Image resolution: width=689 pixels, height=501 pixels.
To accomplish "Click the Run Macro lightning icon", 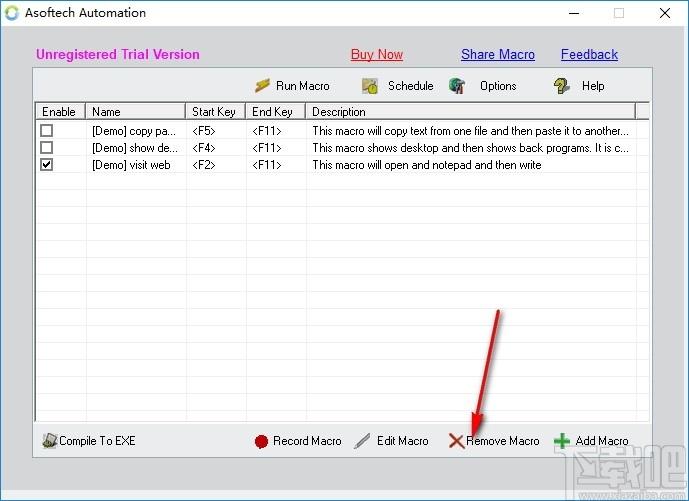I will (262, 86).
